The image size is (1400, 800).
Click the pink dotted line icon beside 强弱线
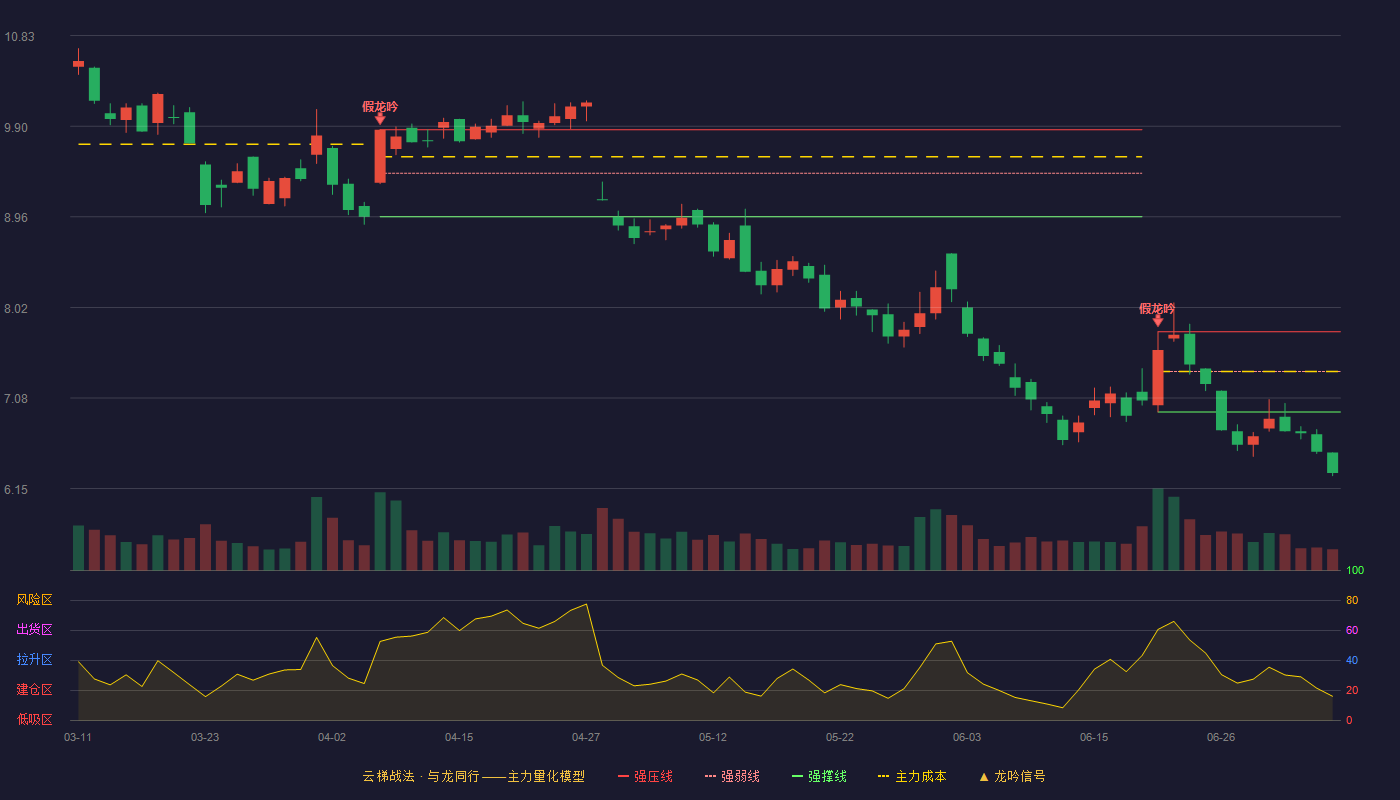(x=711, y=776)
